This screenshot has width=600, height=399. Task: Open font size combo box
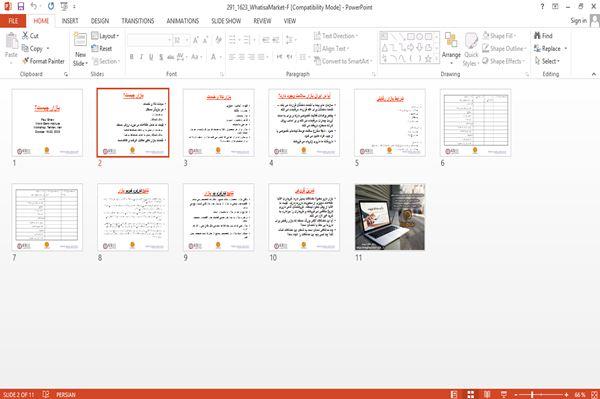tap(181, 40)
